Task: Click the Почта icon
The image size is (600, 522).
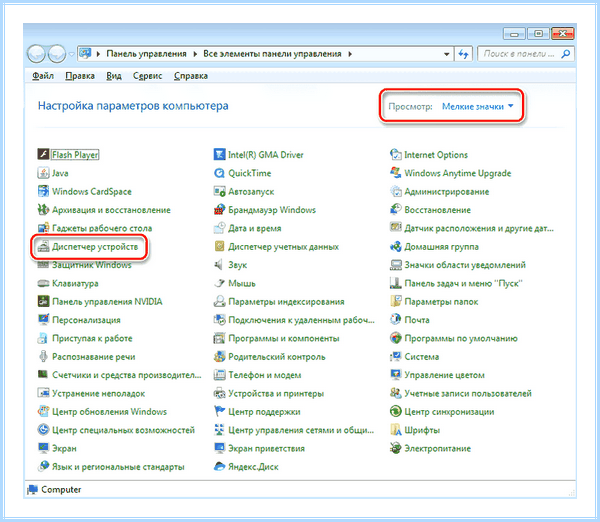Action: pyautogui.click(x=396, y=320)
